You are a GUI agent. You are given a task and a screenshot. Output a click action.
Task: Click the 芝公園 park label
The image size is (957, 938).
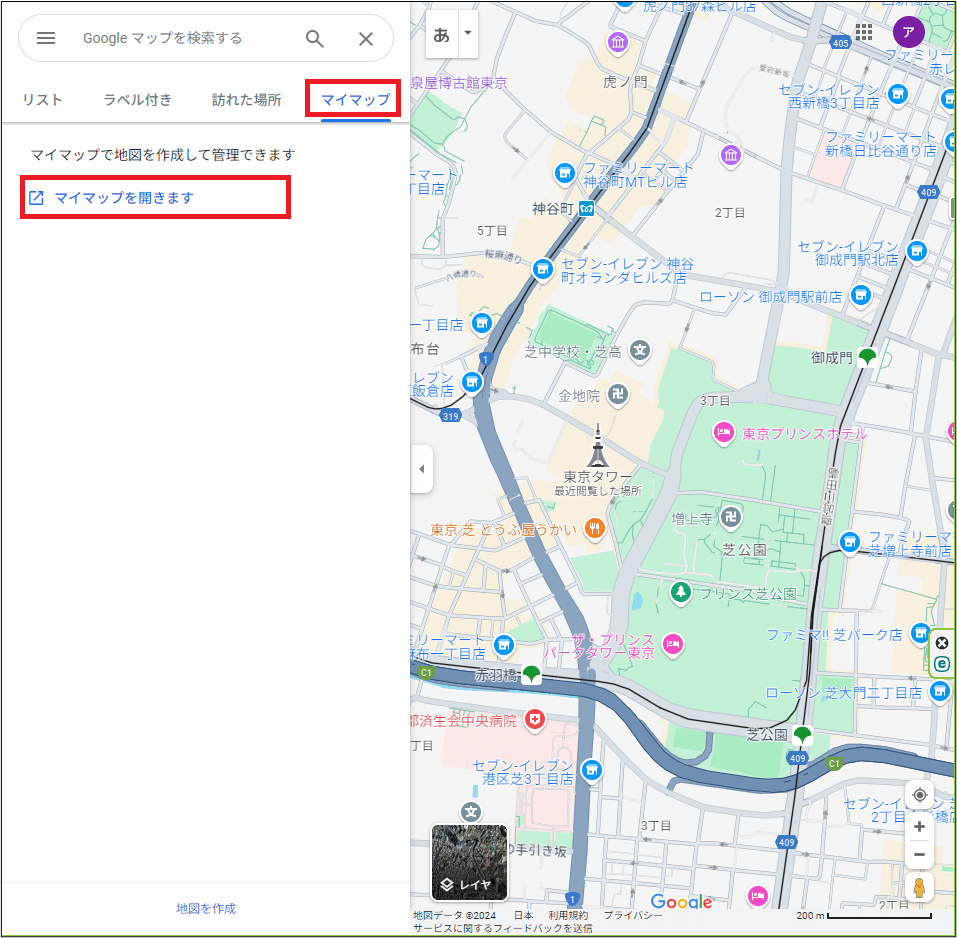click(744, 550)
